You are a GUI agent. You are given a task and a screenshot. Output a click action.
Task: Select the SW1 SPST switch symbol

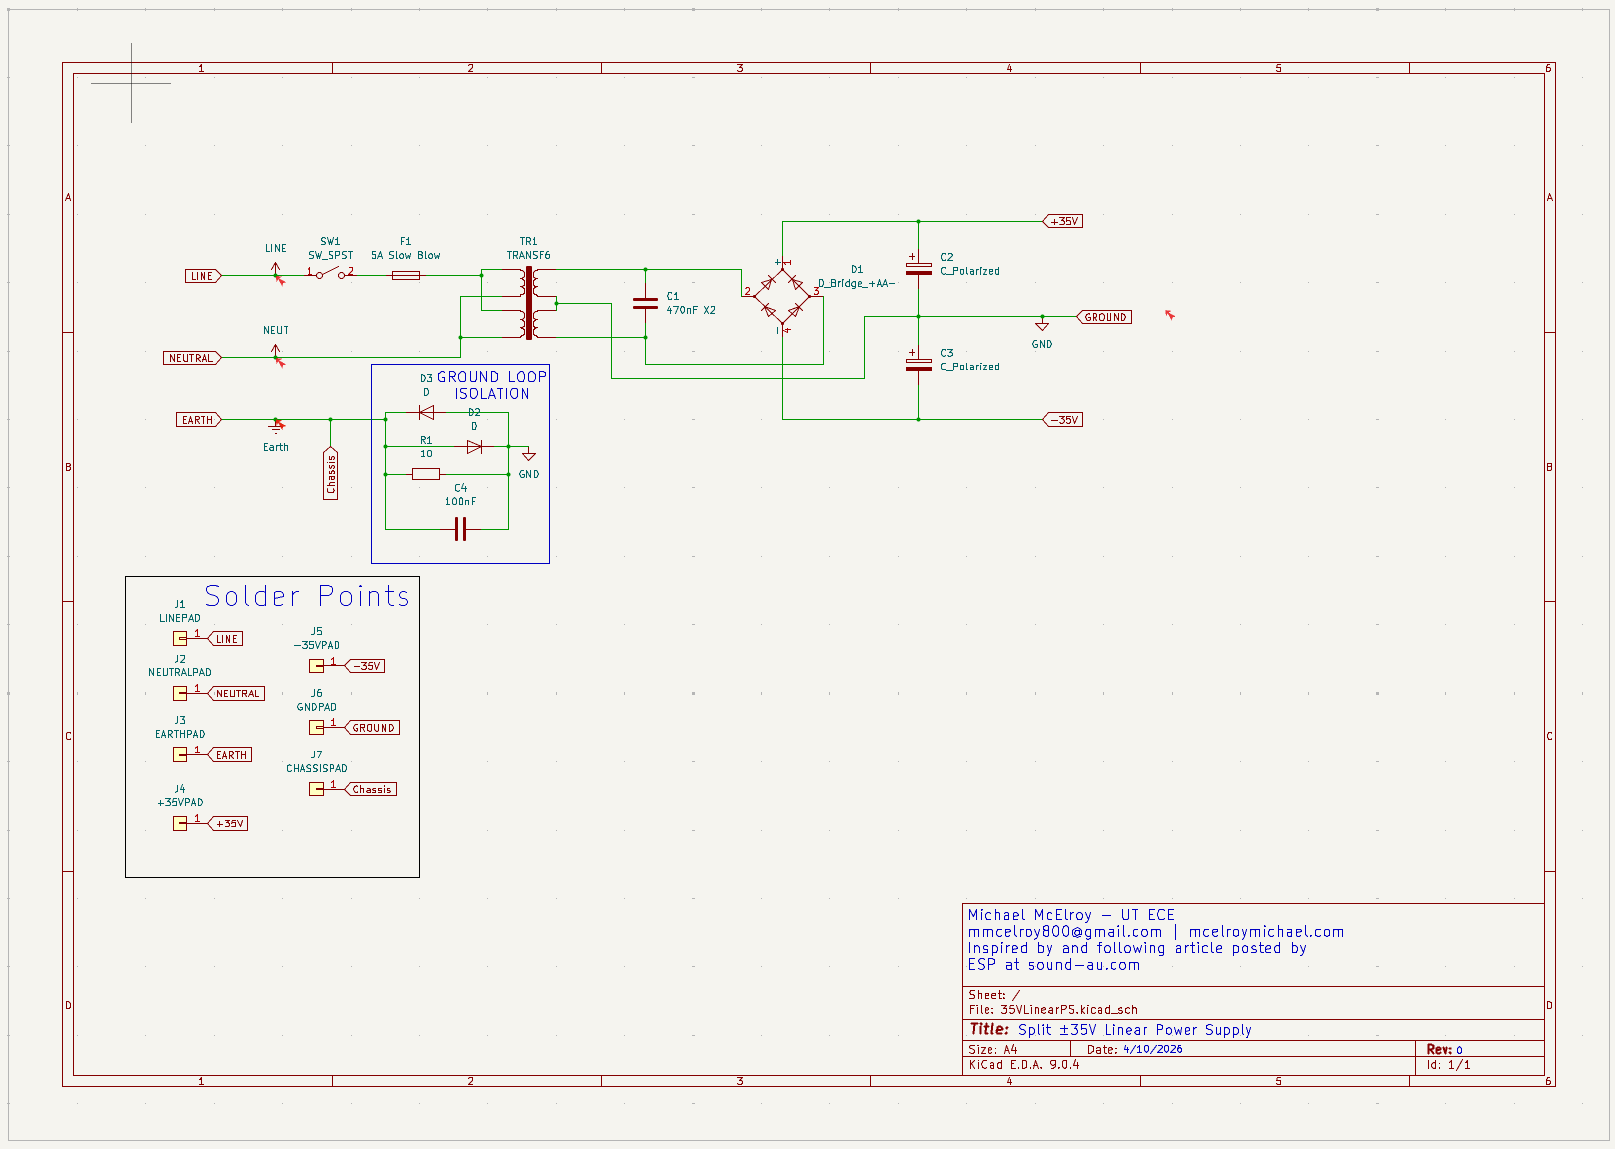330,274
